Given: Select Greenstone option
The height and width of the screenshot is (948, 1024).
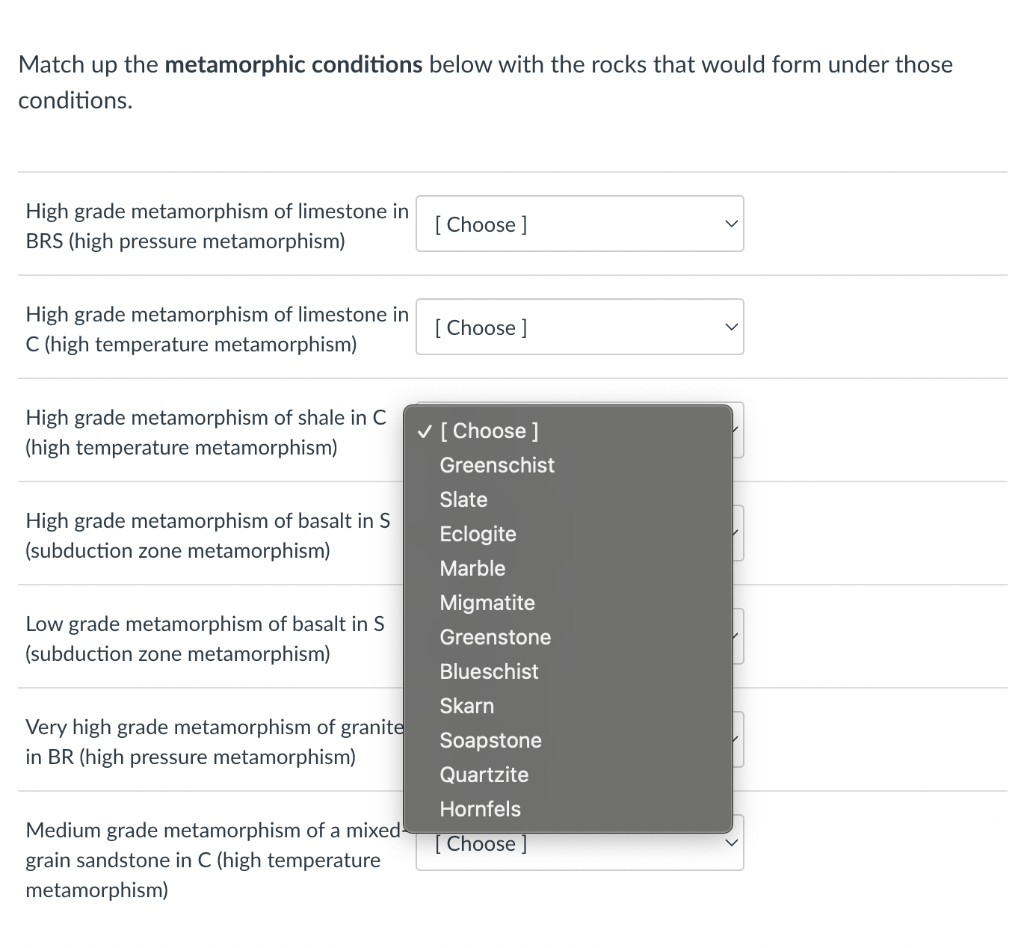Looking at the screenshot, I should pos(495,637).
